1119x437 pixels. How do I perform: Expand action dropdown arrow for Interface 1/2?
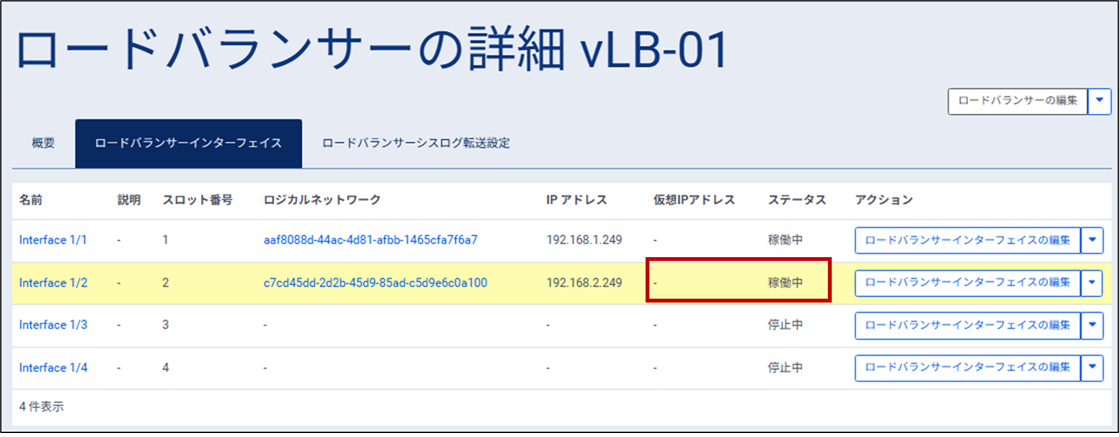coord(1092,283)
